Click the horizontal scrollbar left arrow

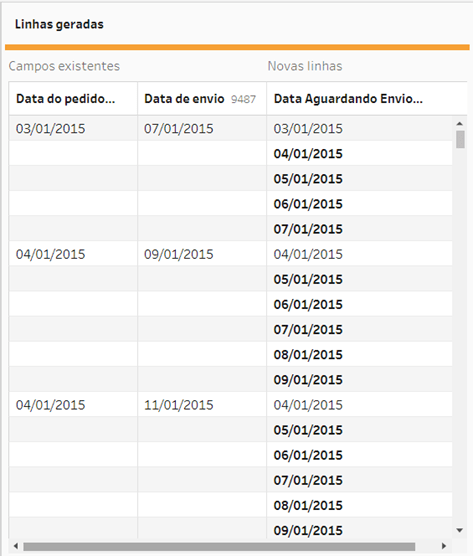coord(16,546)
